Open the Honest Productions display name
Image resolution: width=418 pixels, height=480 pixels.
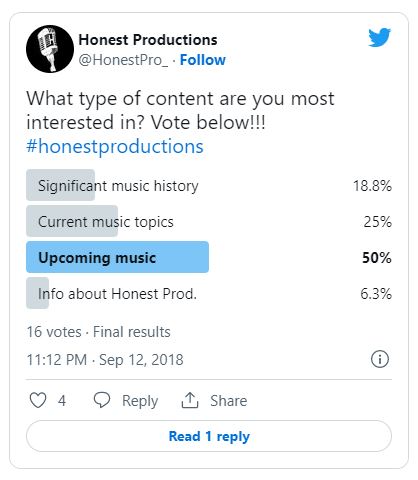tap(148, 40)
